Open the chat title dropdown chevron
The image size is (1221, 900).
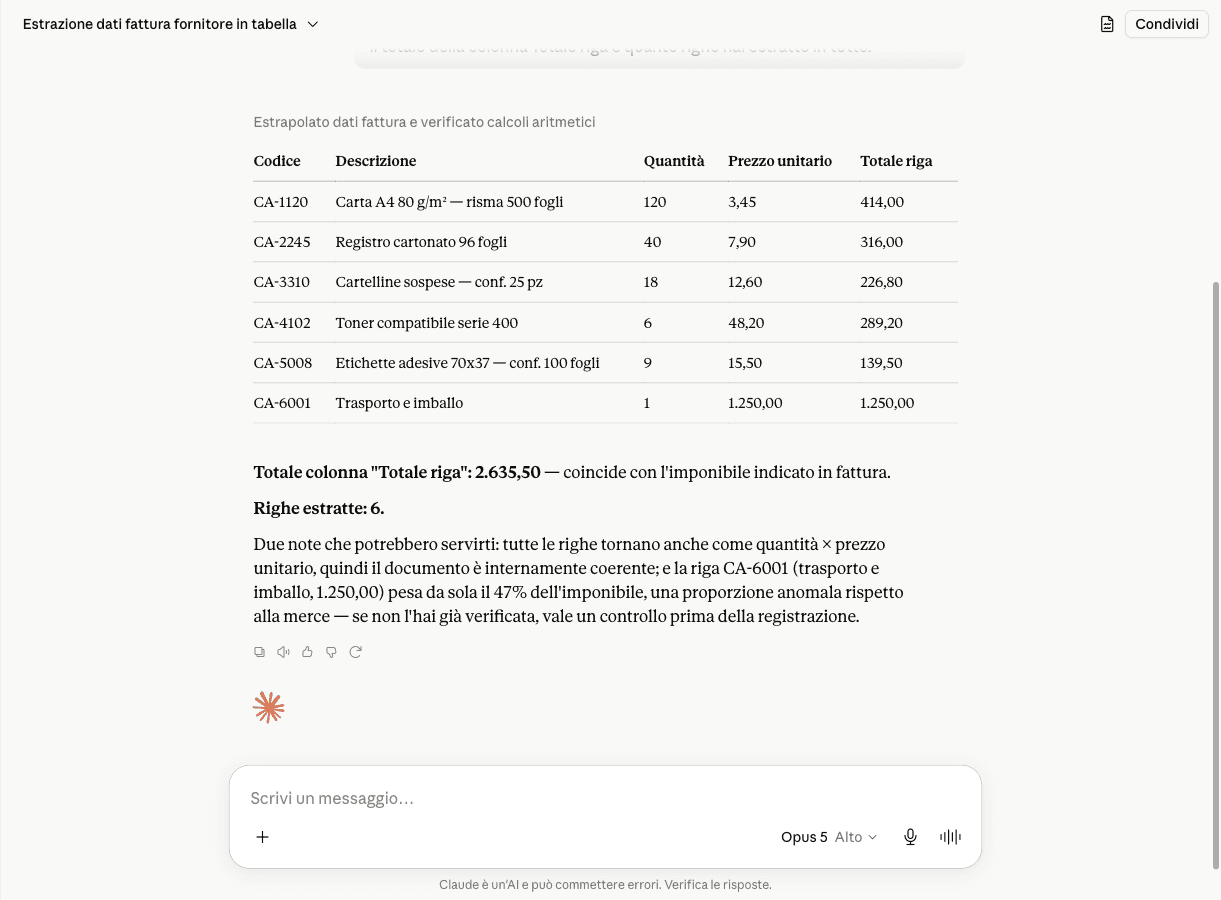(x=313, y=24)
